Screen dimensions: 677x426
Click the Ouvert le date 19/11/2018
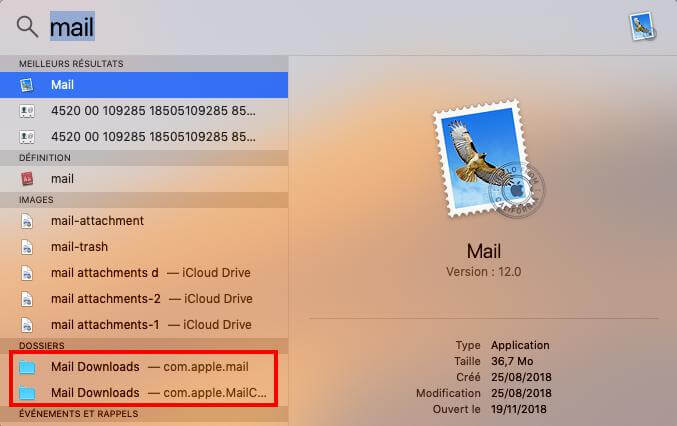pos(519,409)
